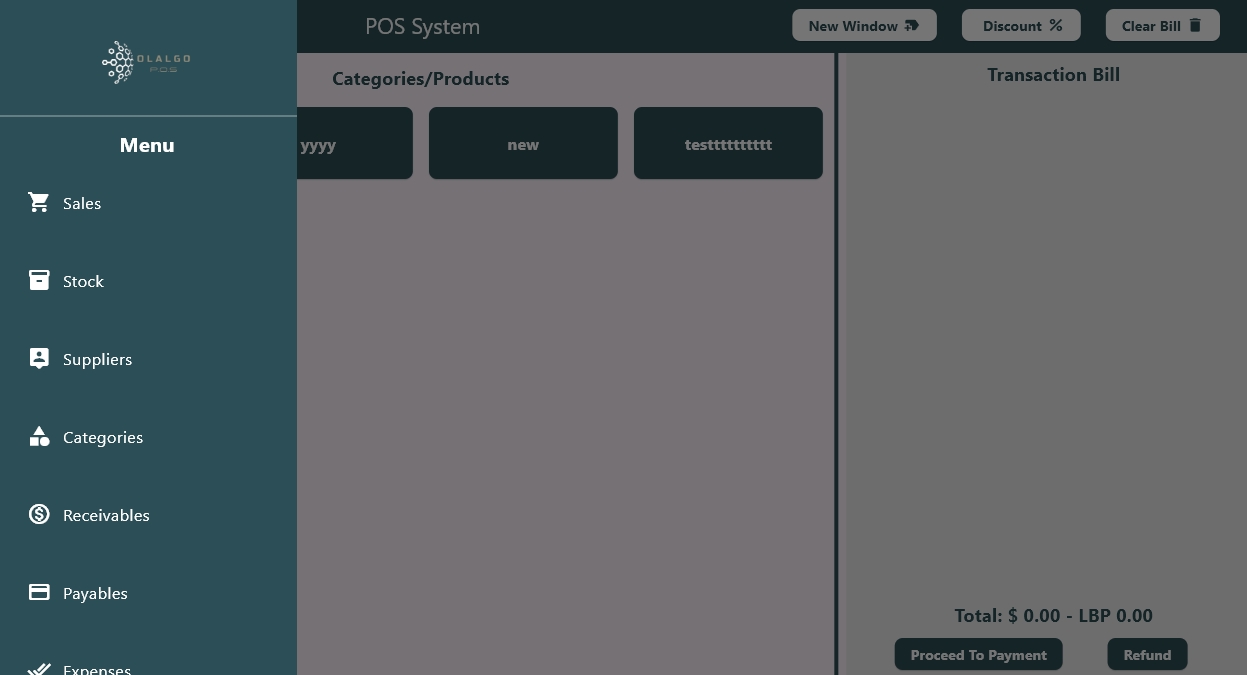Click the Expenses double-check icon
The image size is (1247, 675).
point(39,669)
